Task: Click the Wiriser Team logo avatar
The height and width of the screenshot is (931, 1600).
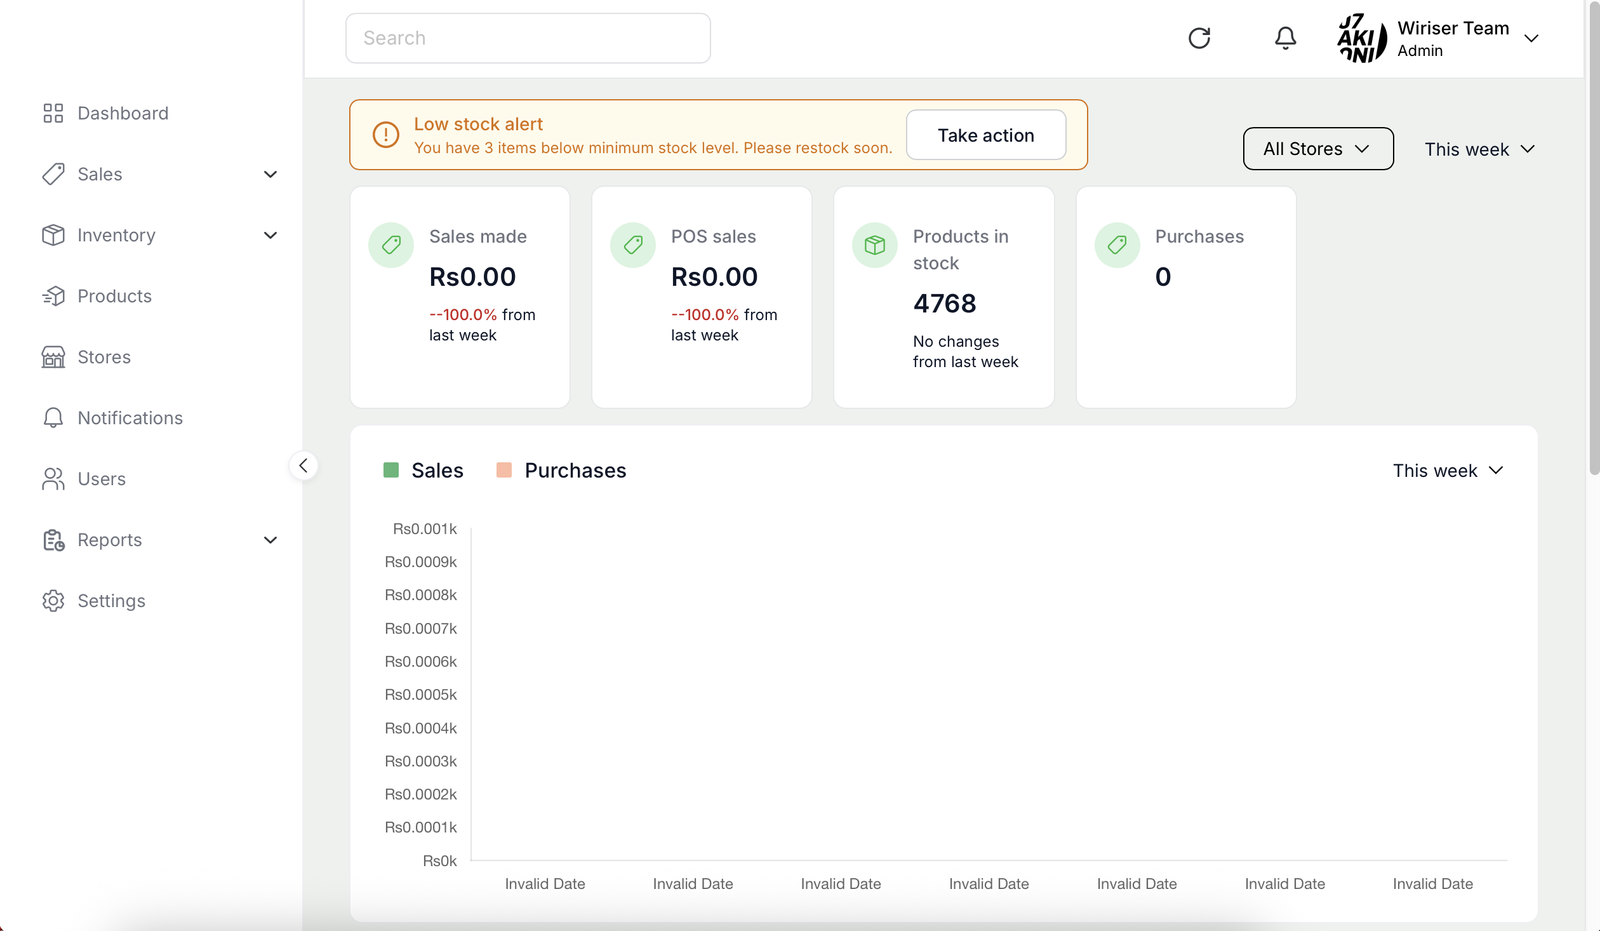Action: (x=1362, y=38)
